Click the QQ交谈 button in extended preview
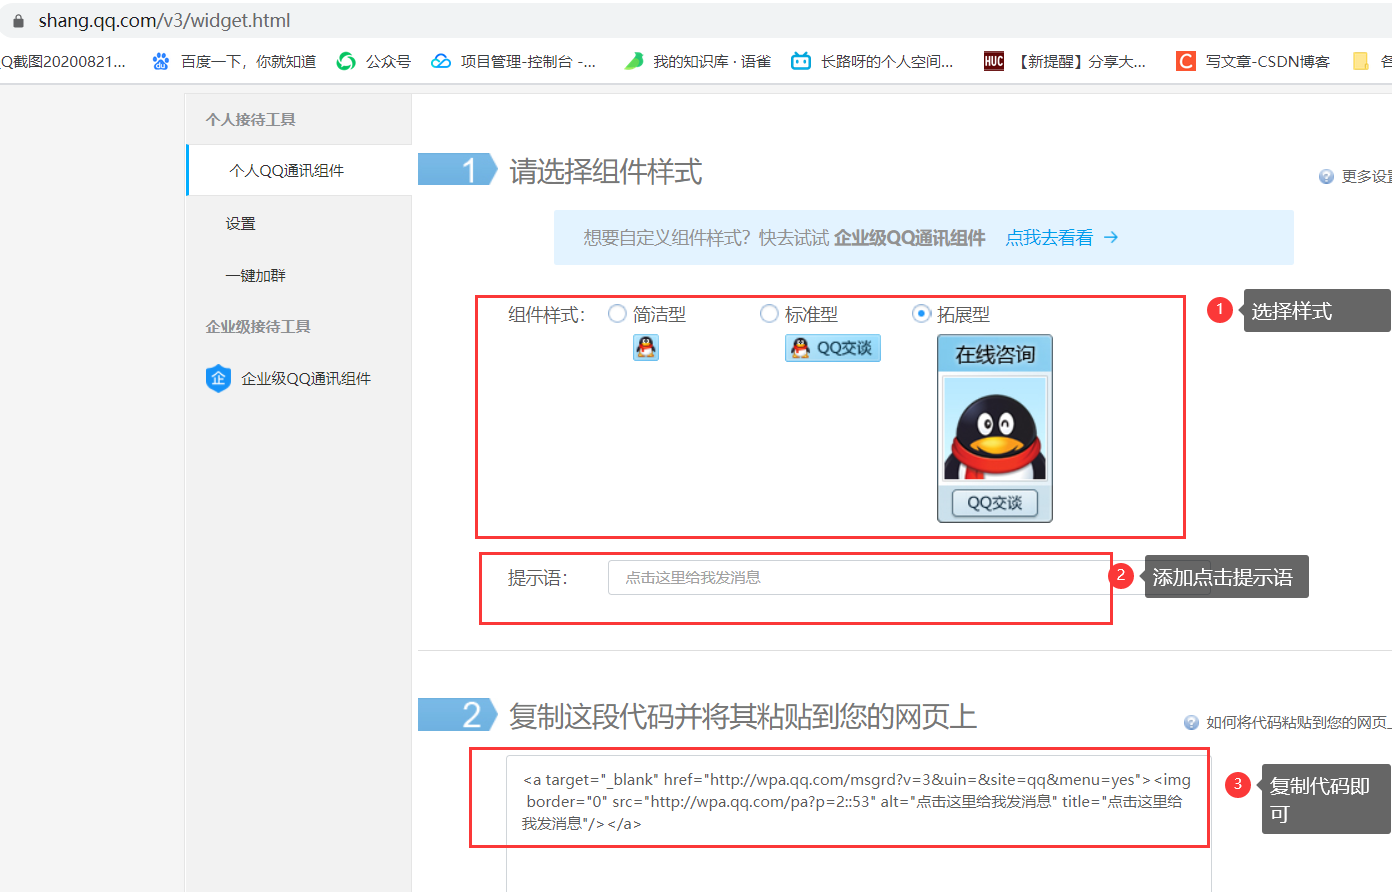This screenshot has width=1392, height=892. [995, 503]
